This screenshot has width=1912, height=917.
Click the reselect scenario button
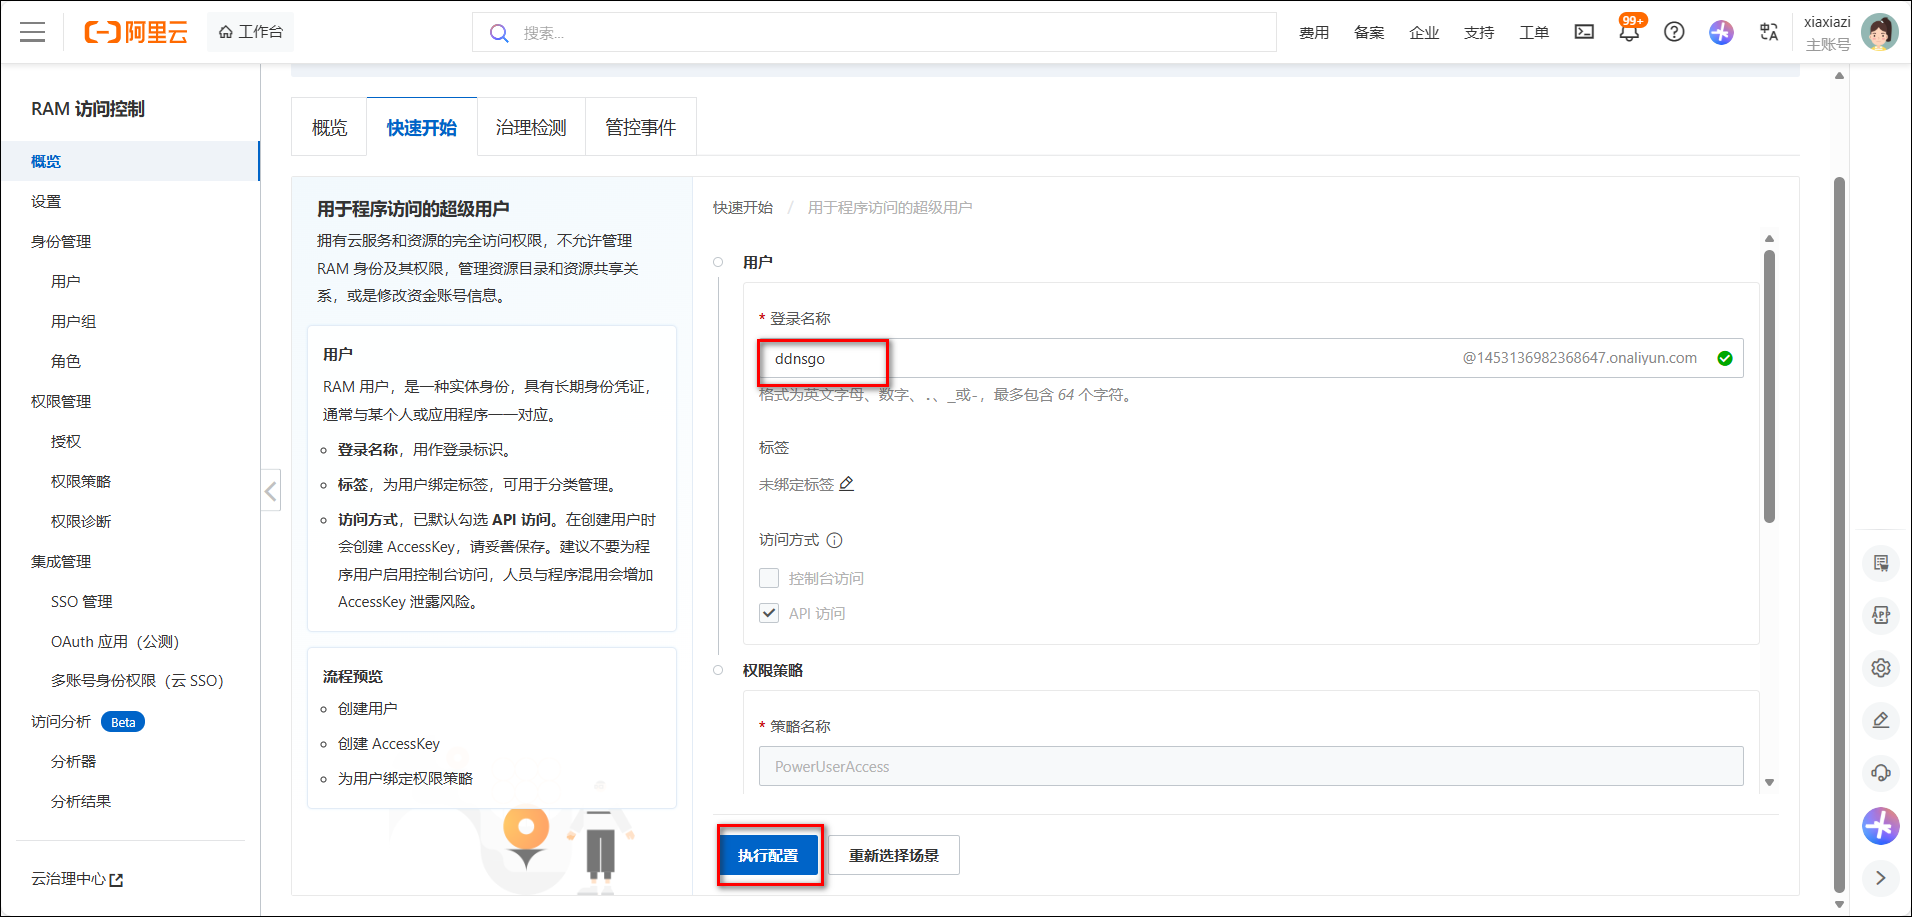894,855
